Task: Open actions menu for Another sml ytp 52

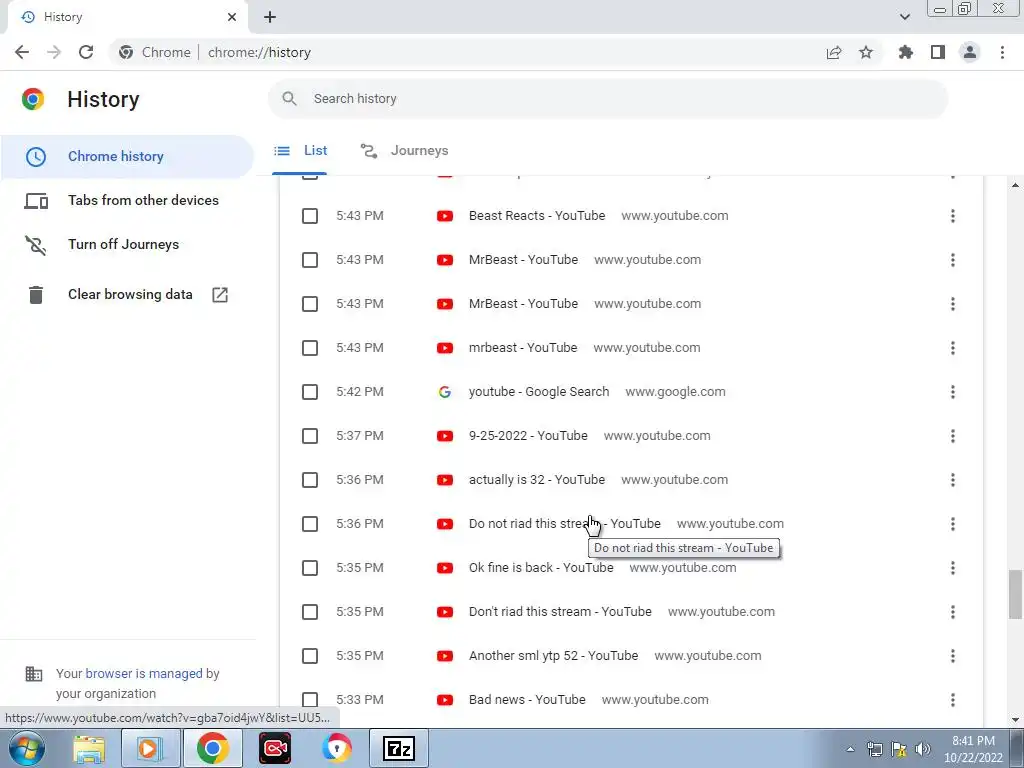Action: [953, 656]
